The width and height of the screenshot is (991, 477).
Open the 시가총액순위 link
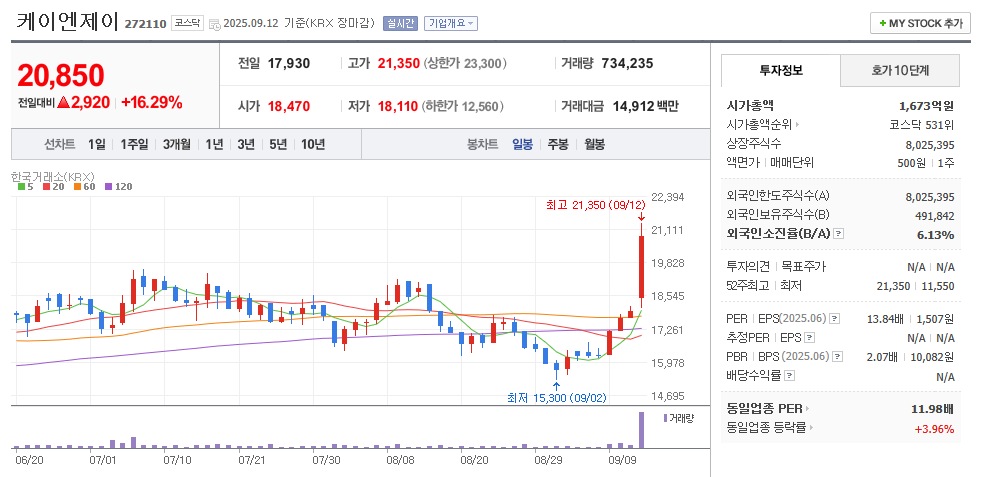(x=759, y=125)
